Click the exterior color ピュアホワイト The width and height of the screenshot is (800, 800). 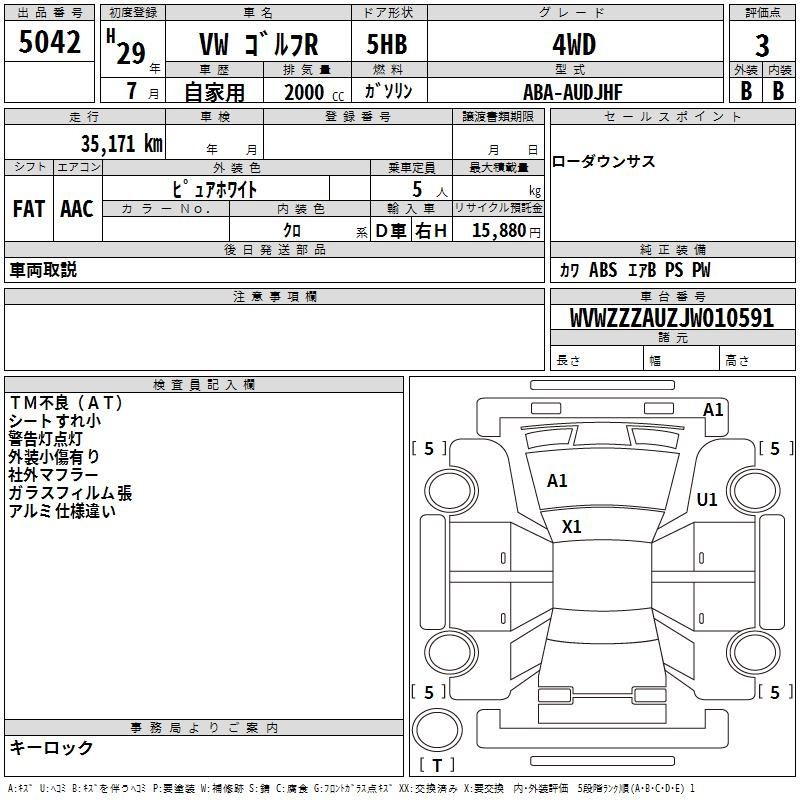pyautogui.click(x=214, y=190)
